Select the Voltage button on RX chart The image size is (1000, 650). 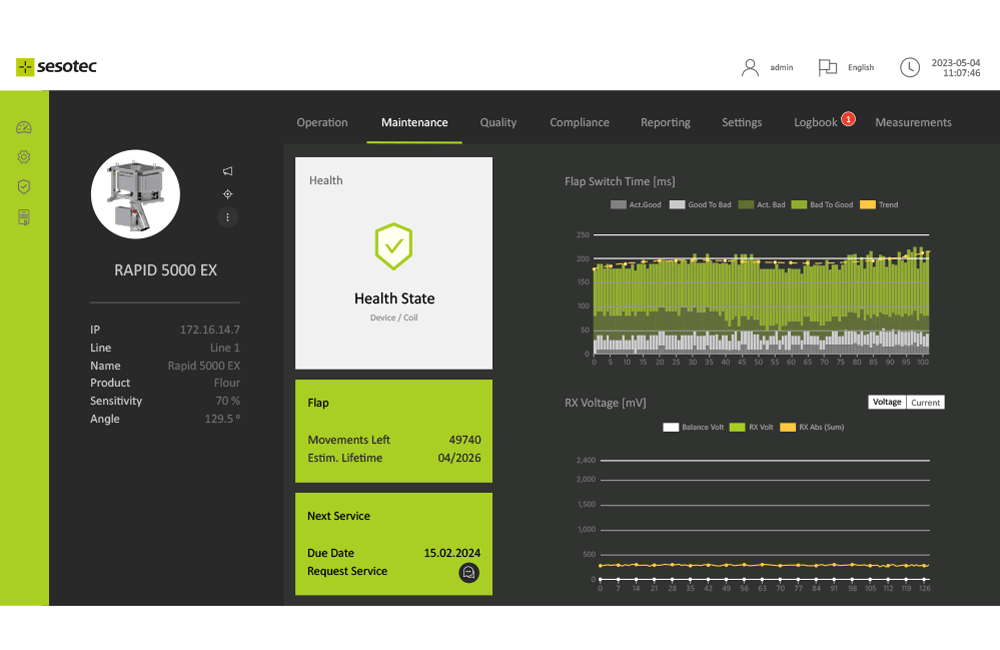pos(886,402)
